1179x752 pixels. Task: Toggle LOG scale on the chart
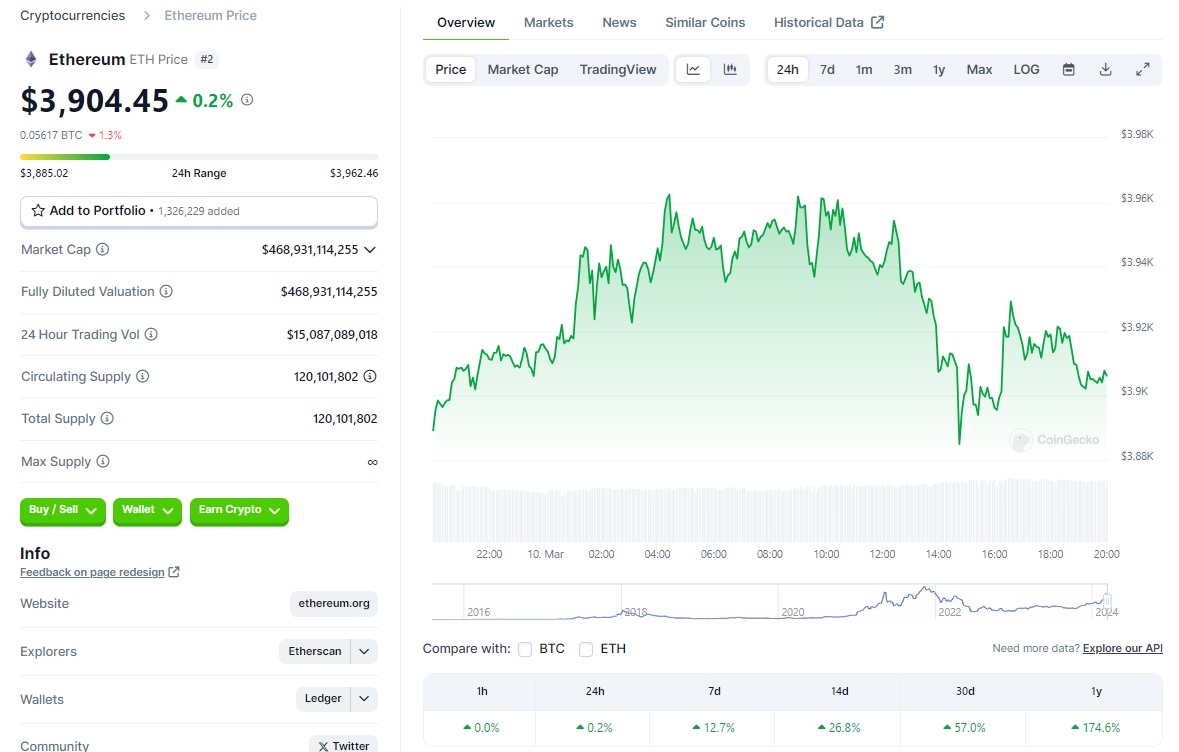(x=1026, y=70)
